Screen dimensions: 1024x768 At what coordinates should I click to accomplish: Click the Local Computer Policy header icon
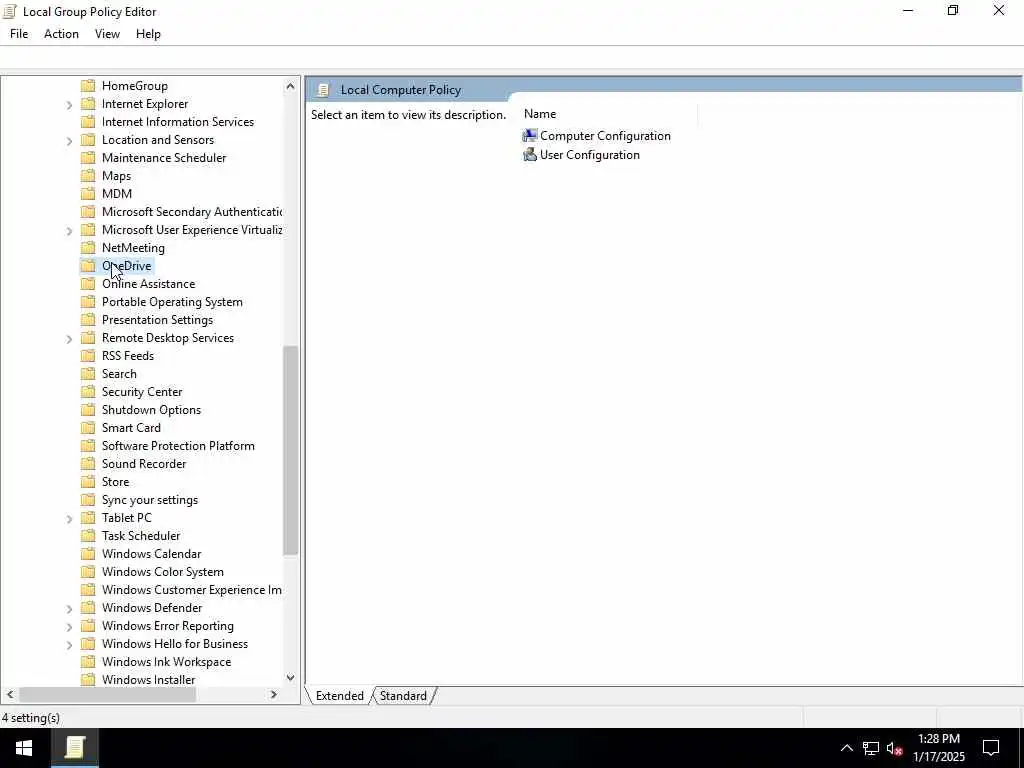[323, 90]
